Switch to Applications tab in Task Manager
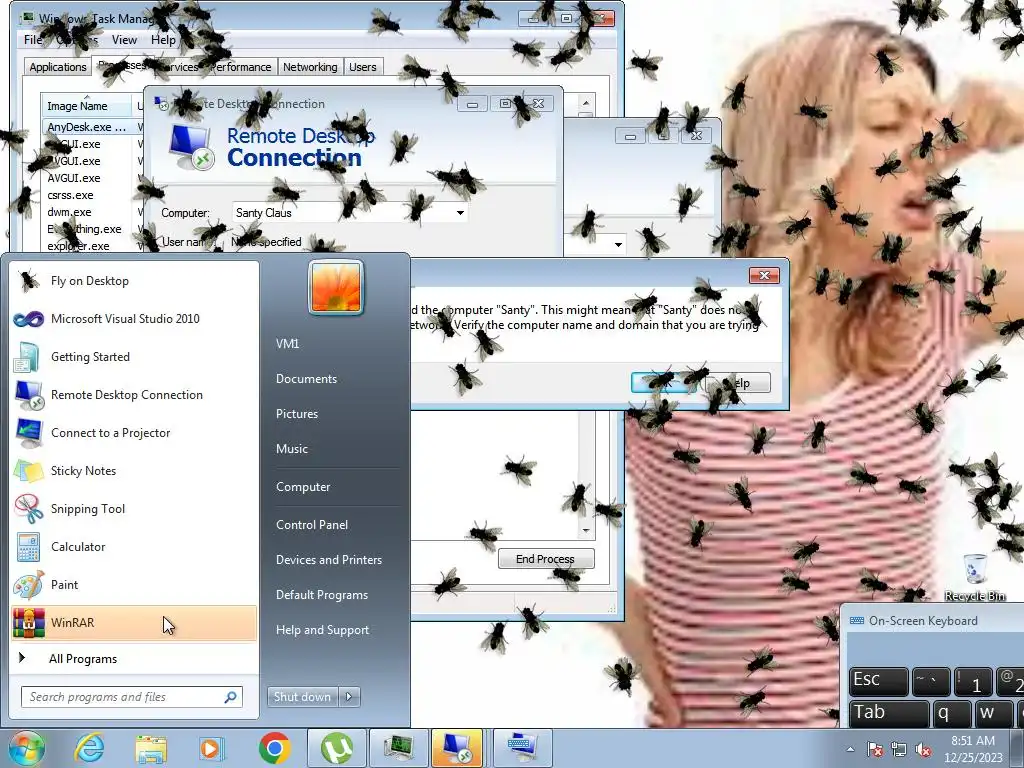The height and width of the screenshot is (768, 1024). [x=57, y=67]
